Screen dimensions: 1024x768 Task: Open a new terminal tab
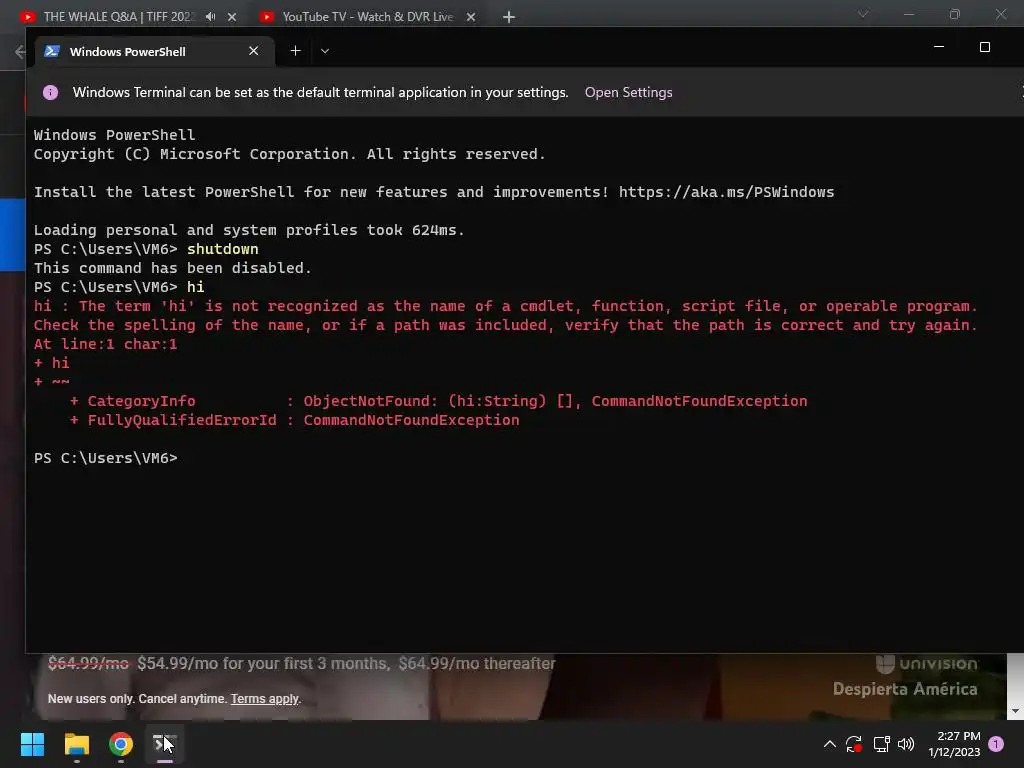tap(295, 51)
